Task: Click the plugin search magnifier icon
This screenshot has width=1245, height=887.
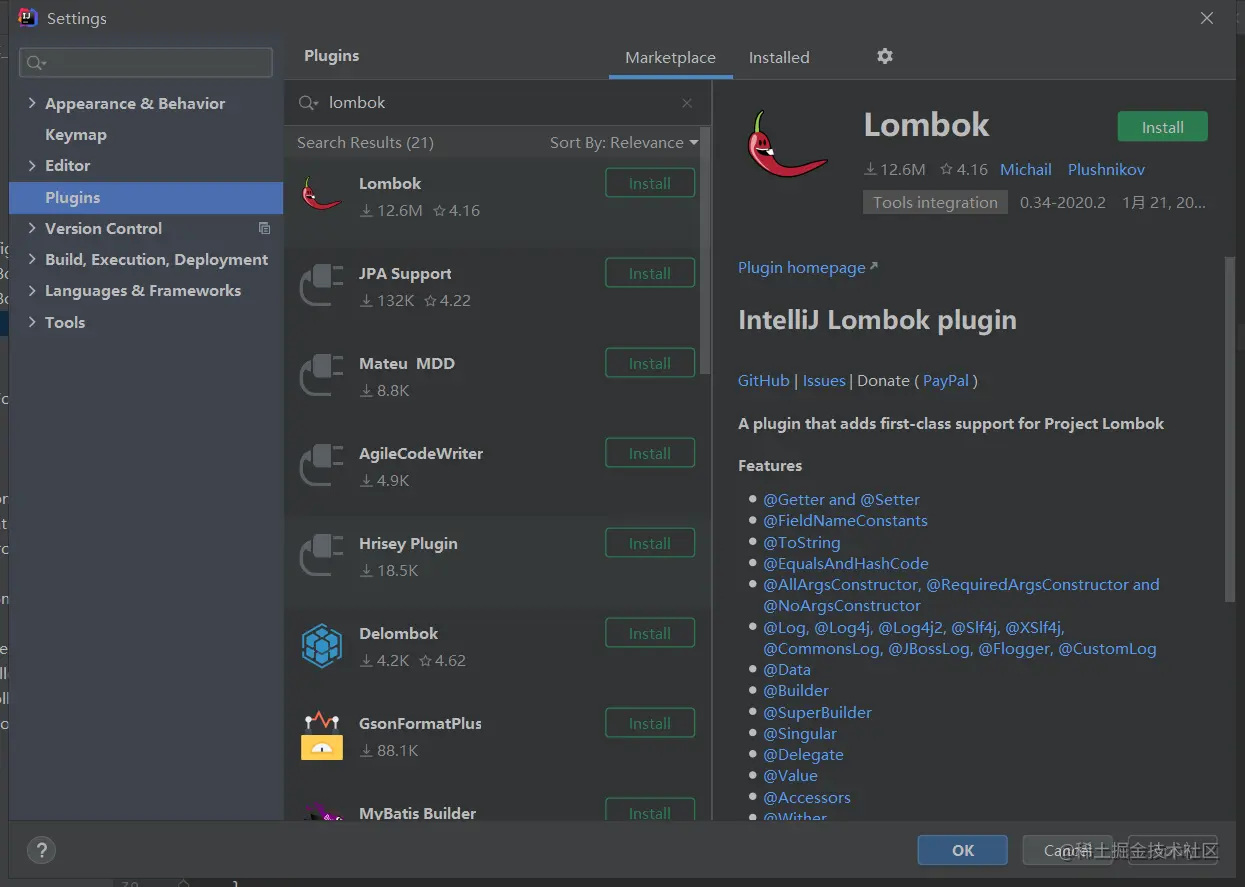Action: (x=308, y=103)
